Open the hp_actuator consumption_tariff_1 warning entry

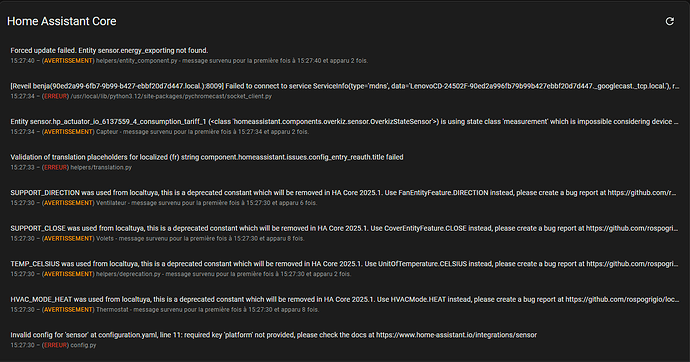tap(345, 127)
